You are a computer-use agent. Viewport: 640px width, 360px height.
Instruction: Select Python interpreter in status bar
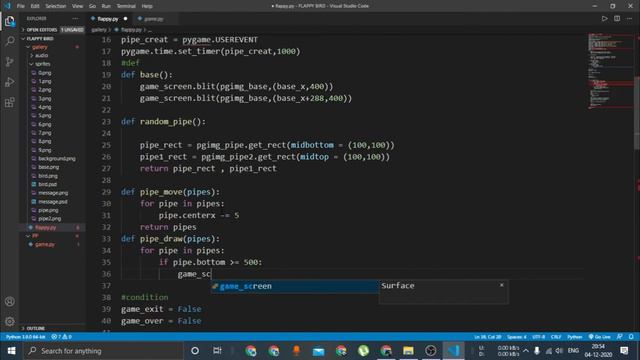(25, 337)
